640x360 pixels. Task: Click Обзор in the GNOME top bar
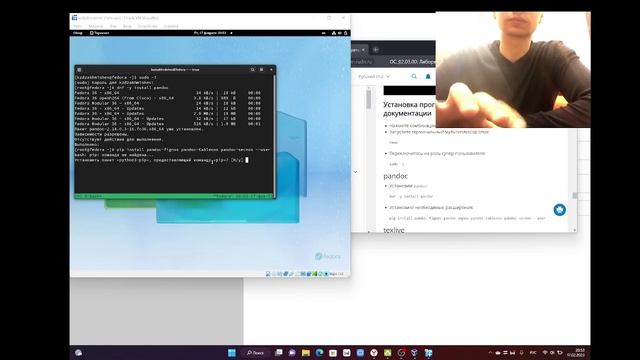tap(78, 33)
